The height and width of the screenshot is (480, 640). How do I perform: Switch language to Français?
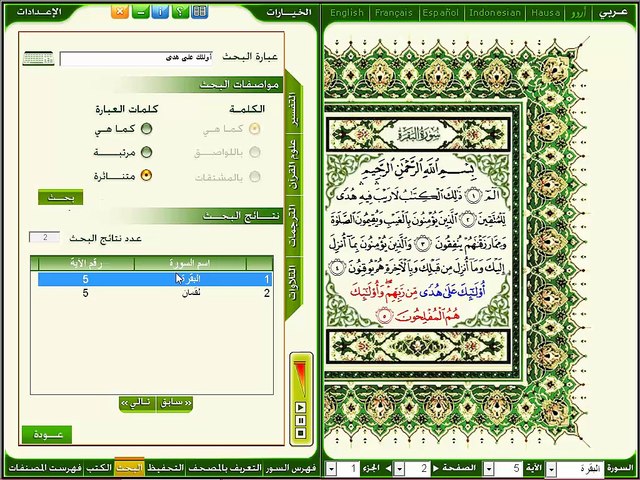394,13
